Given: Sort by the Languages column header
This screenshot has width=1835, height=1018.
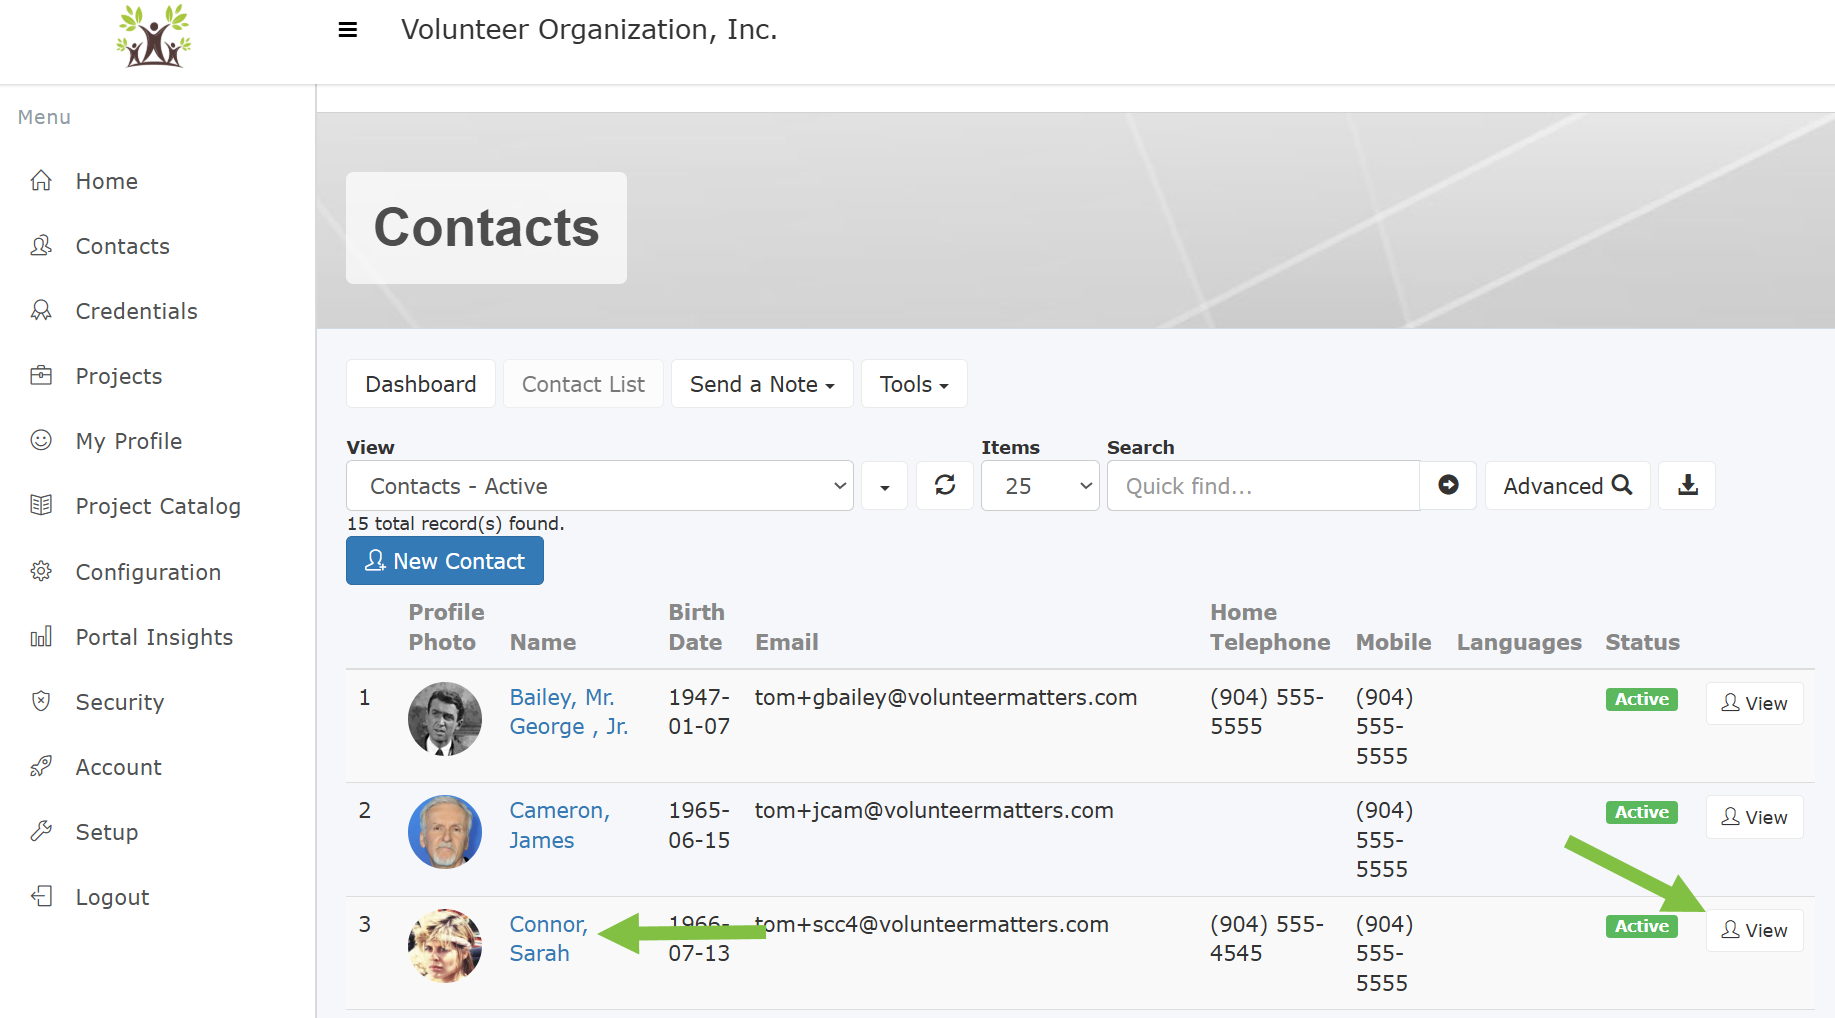Looking at the screenshot, I should coord(1519,642).
